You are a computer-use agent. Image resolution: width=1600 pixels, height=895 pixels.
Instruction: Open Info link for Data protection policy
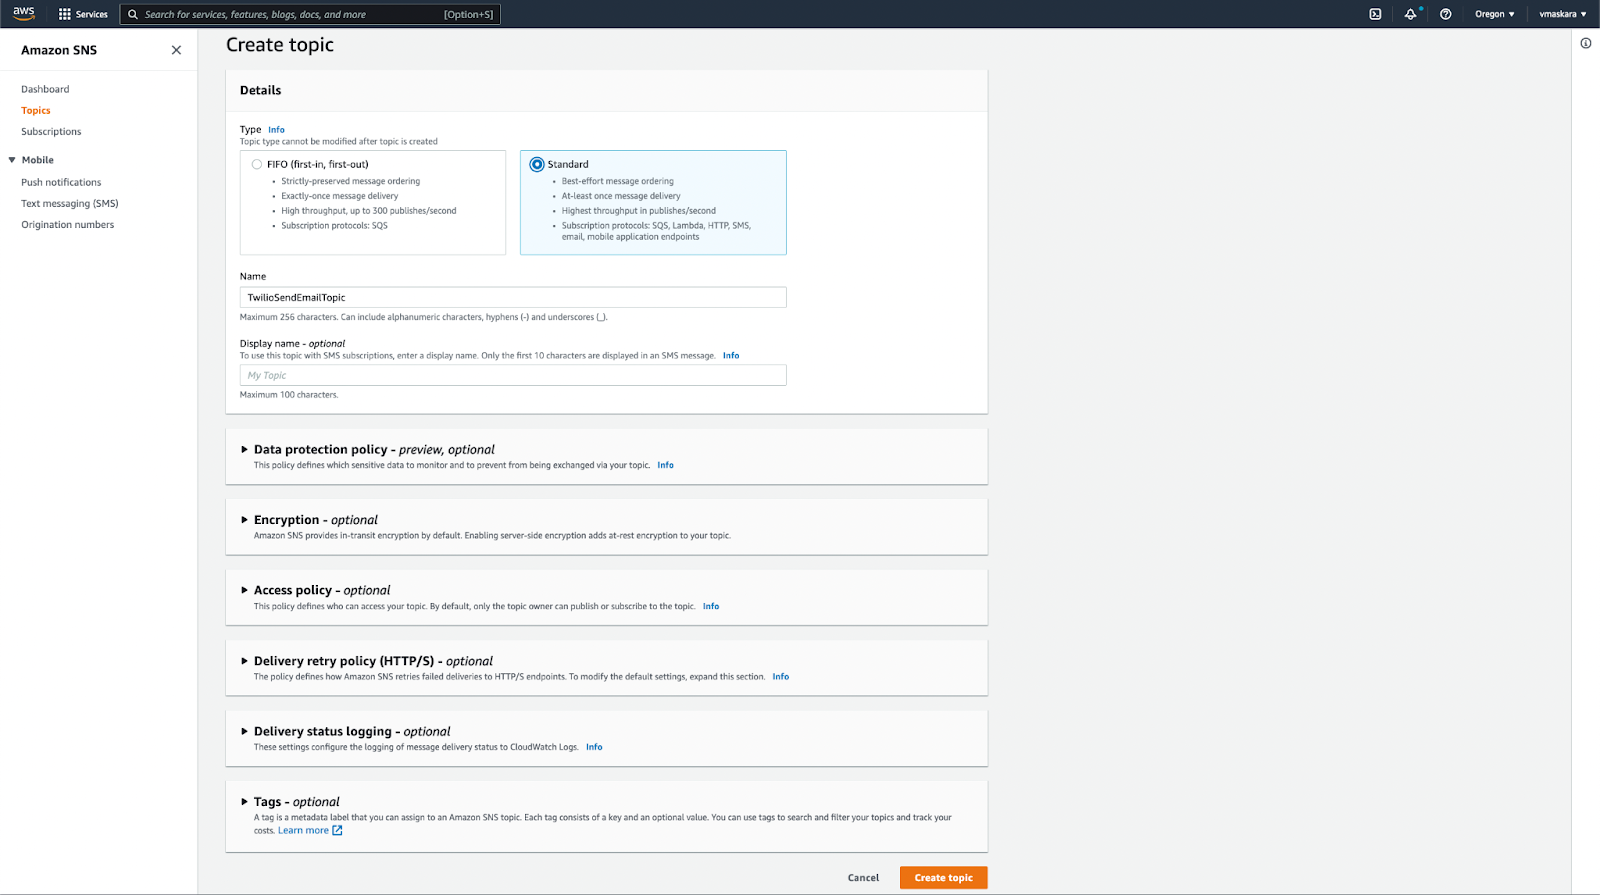point(665,465)
